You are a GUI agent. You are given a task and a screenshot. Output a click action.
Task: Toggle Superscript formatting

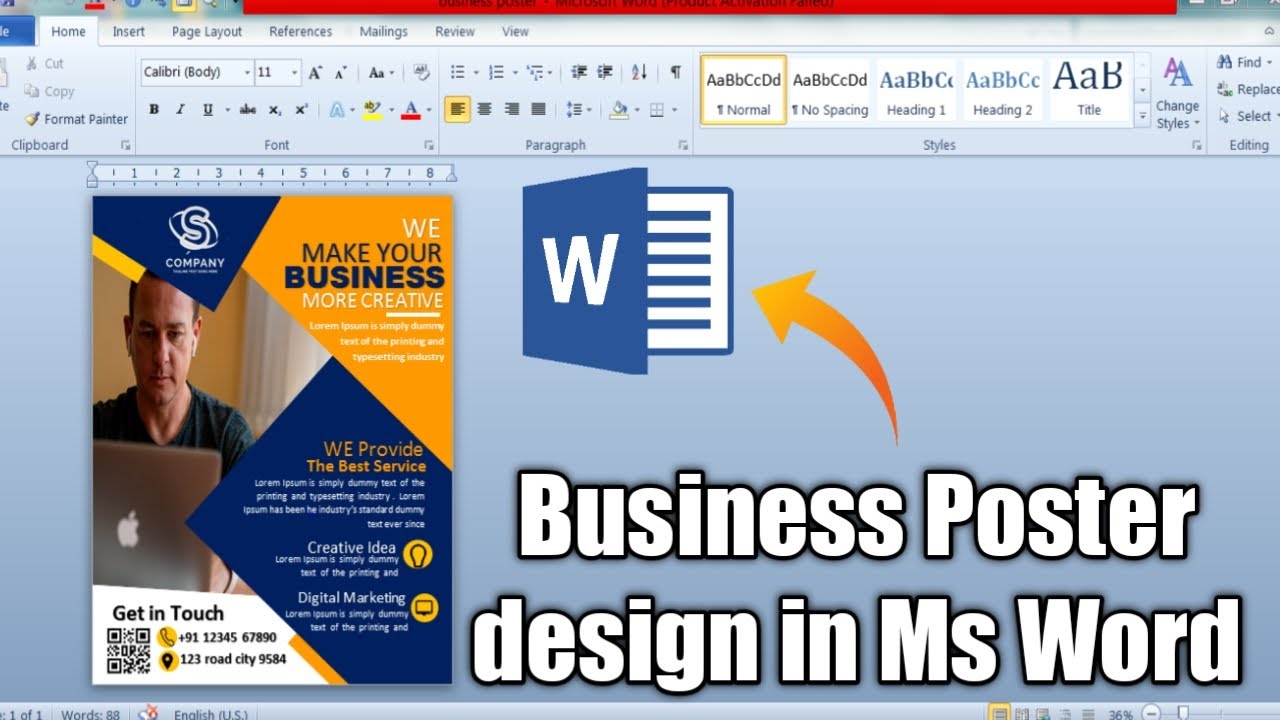click(301, 109)
